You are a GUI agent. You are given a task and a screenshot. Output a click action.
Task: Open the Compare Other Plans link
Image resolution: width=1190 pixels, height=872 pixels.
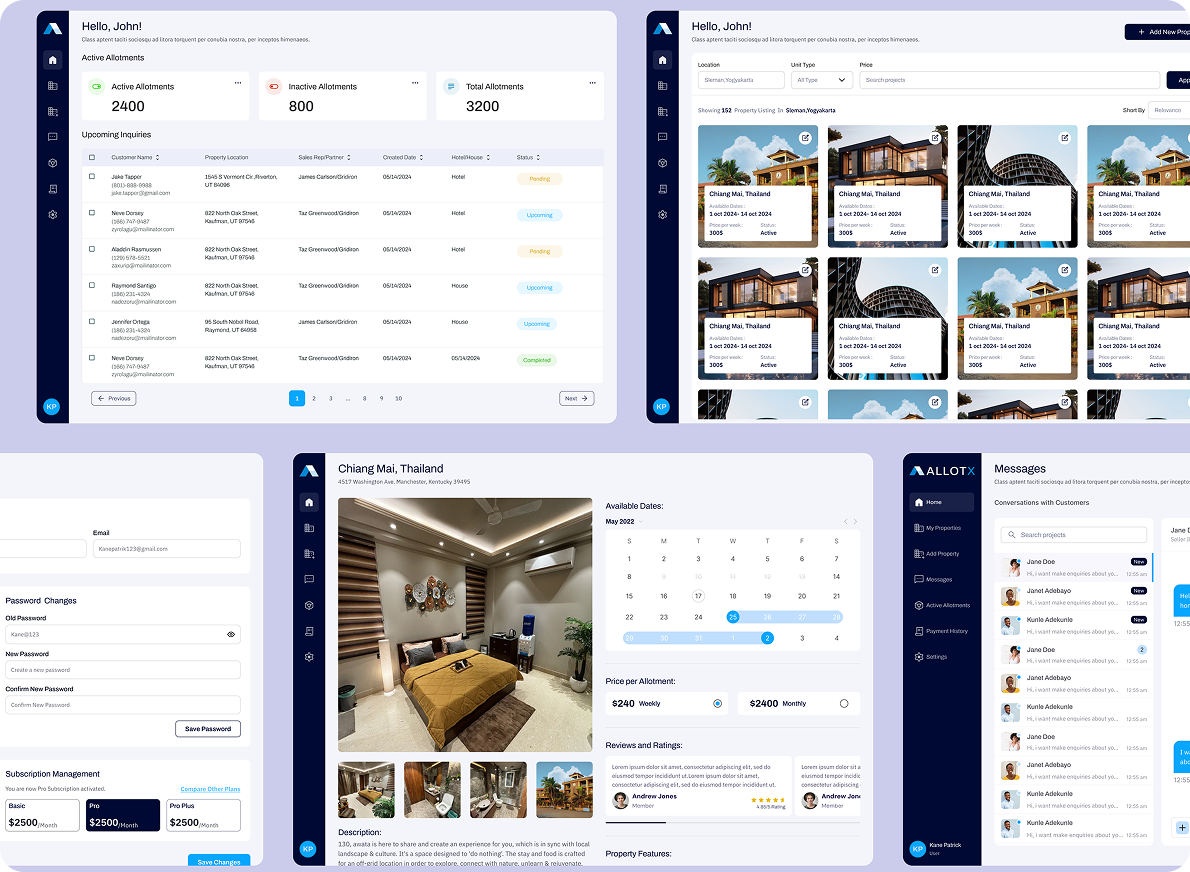pyautogui.click(x=210, y=790)
